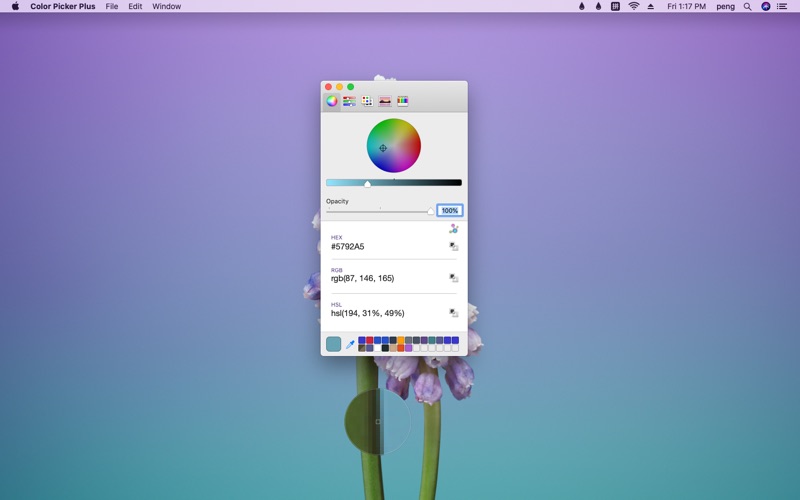Click the Opacity slider handle
This screenshot has height=500, width=800.
pyautogui.click(x=431, y=211)
